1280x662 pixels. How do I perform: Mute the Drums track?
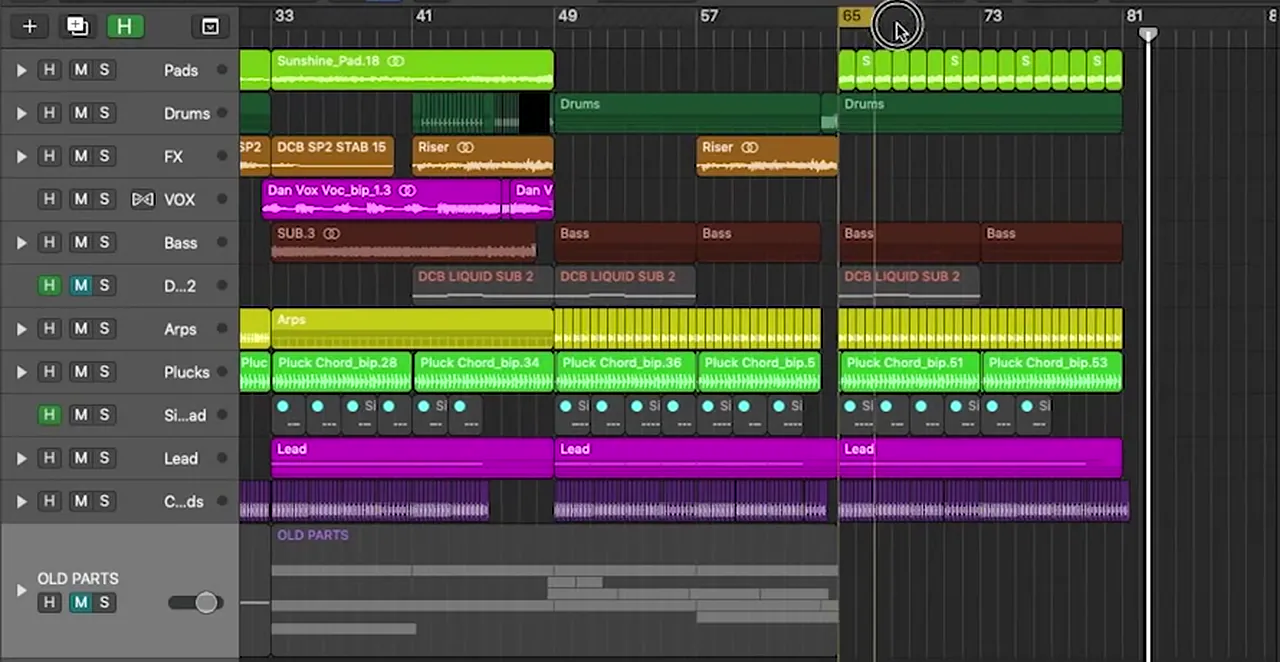(x=80, y=113)
